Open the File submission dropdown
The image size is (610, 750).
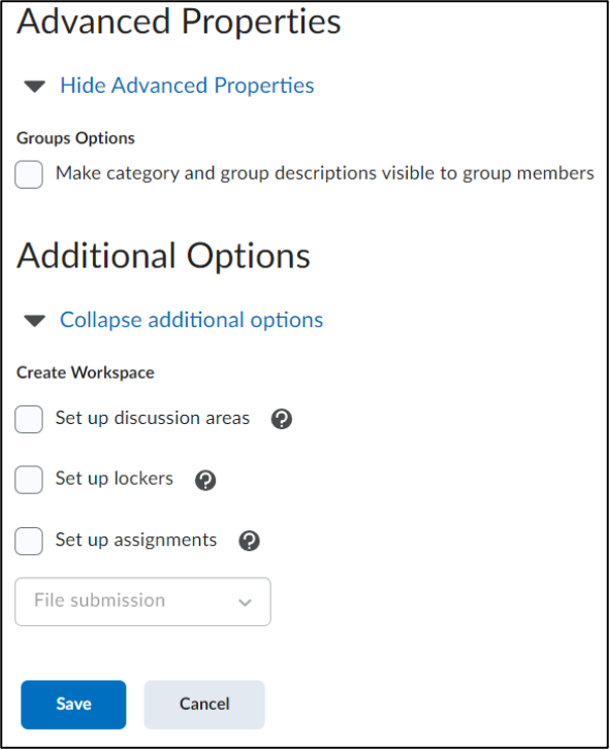143,602
